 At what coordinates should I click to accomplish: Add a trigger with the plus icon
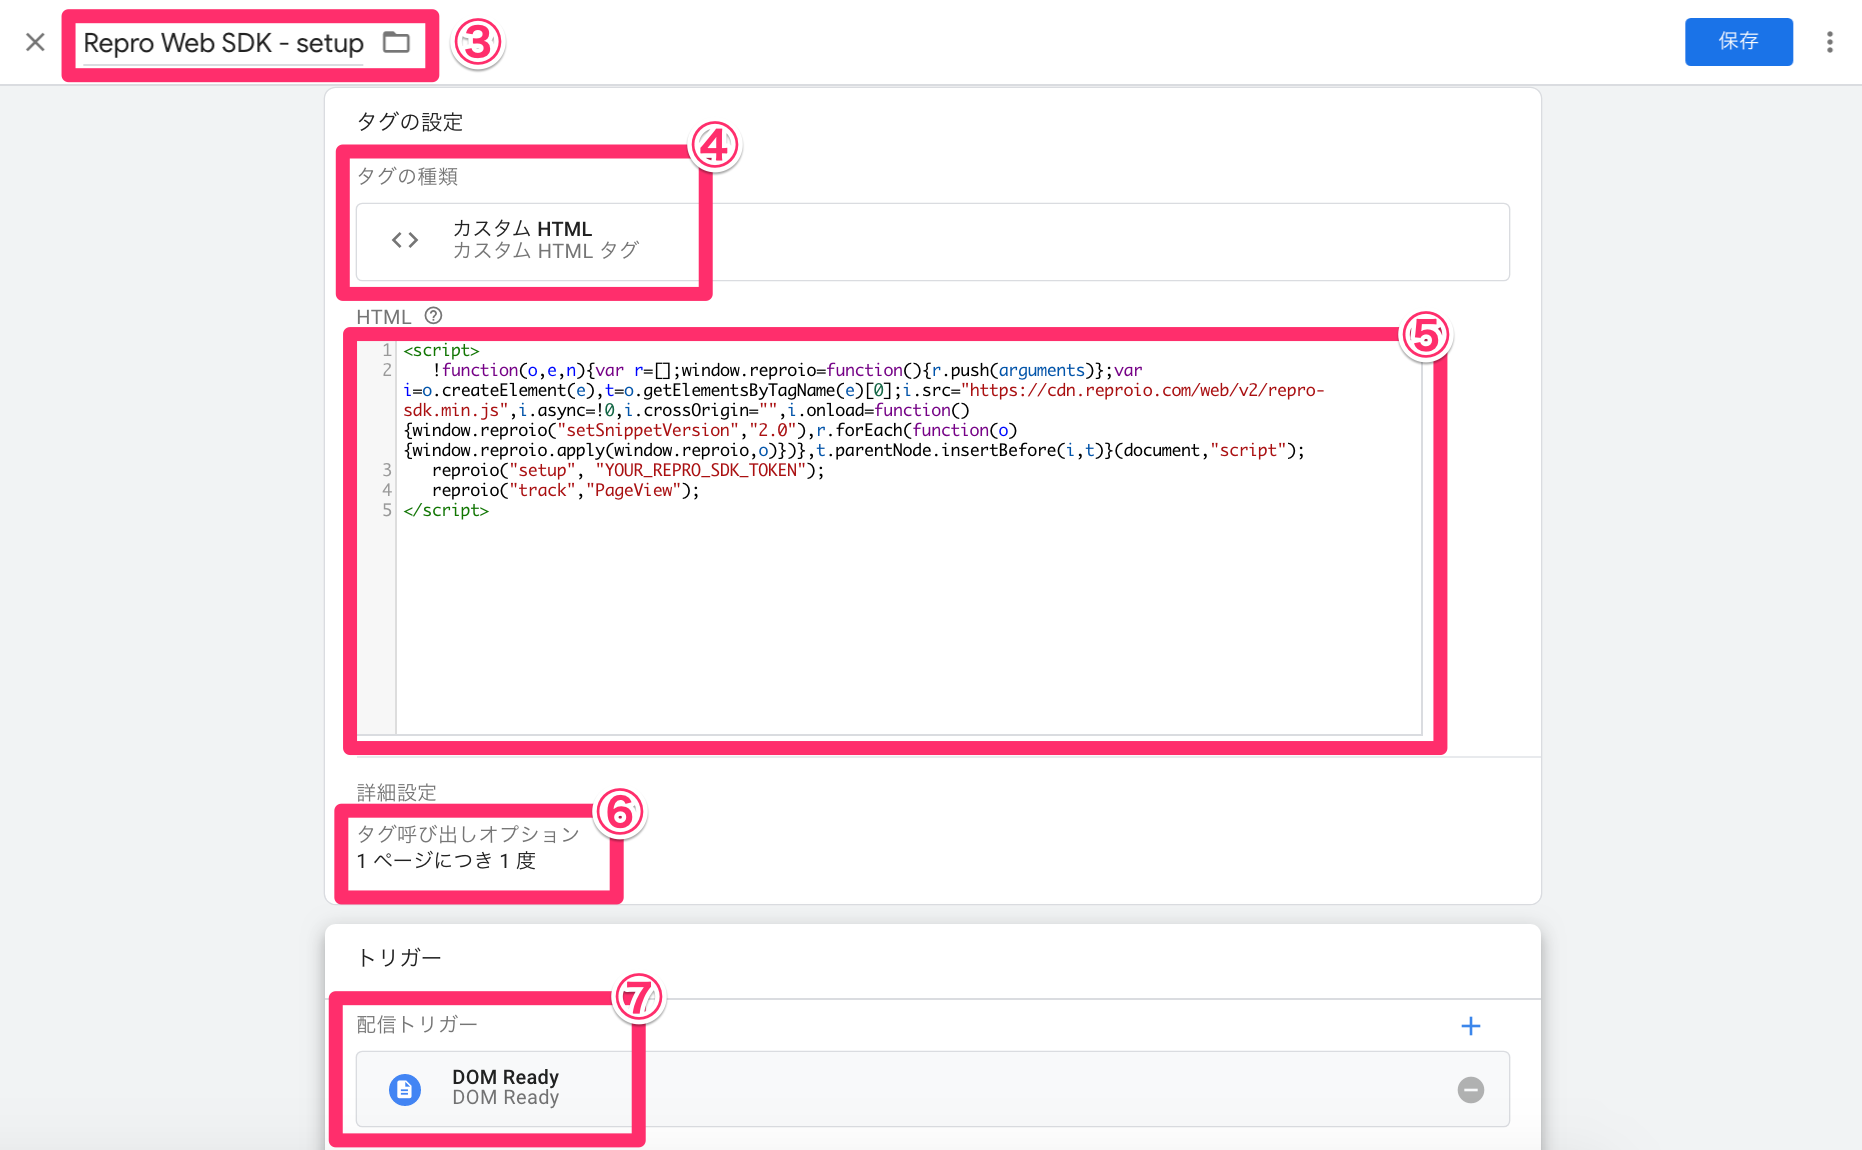[x=1470, y=1026]
